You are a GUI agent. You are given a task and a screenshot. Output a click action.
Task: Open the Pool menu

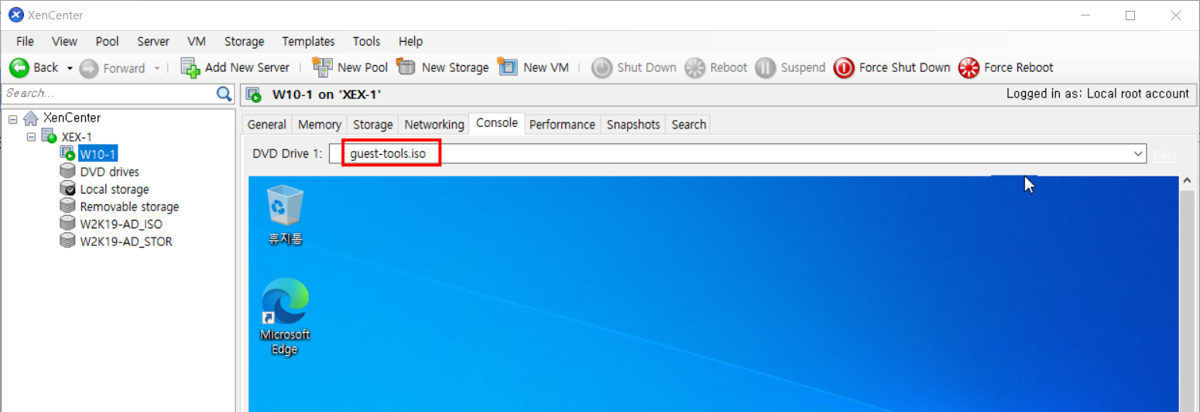(107, 41)
